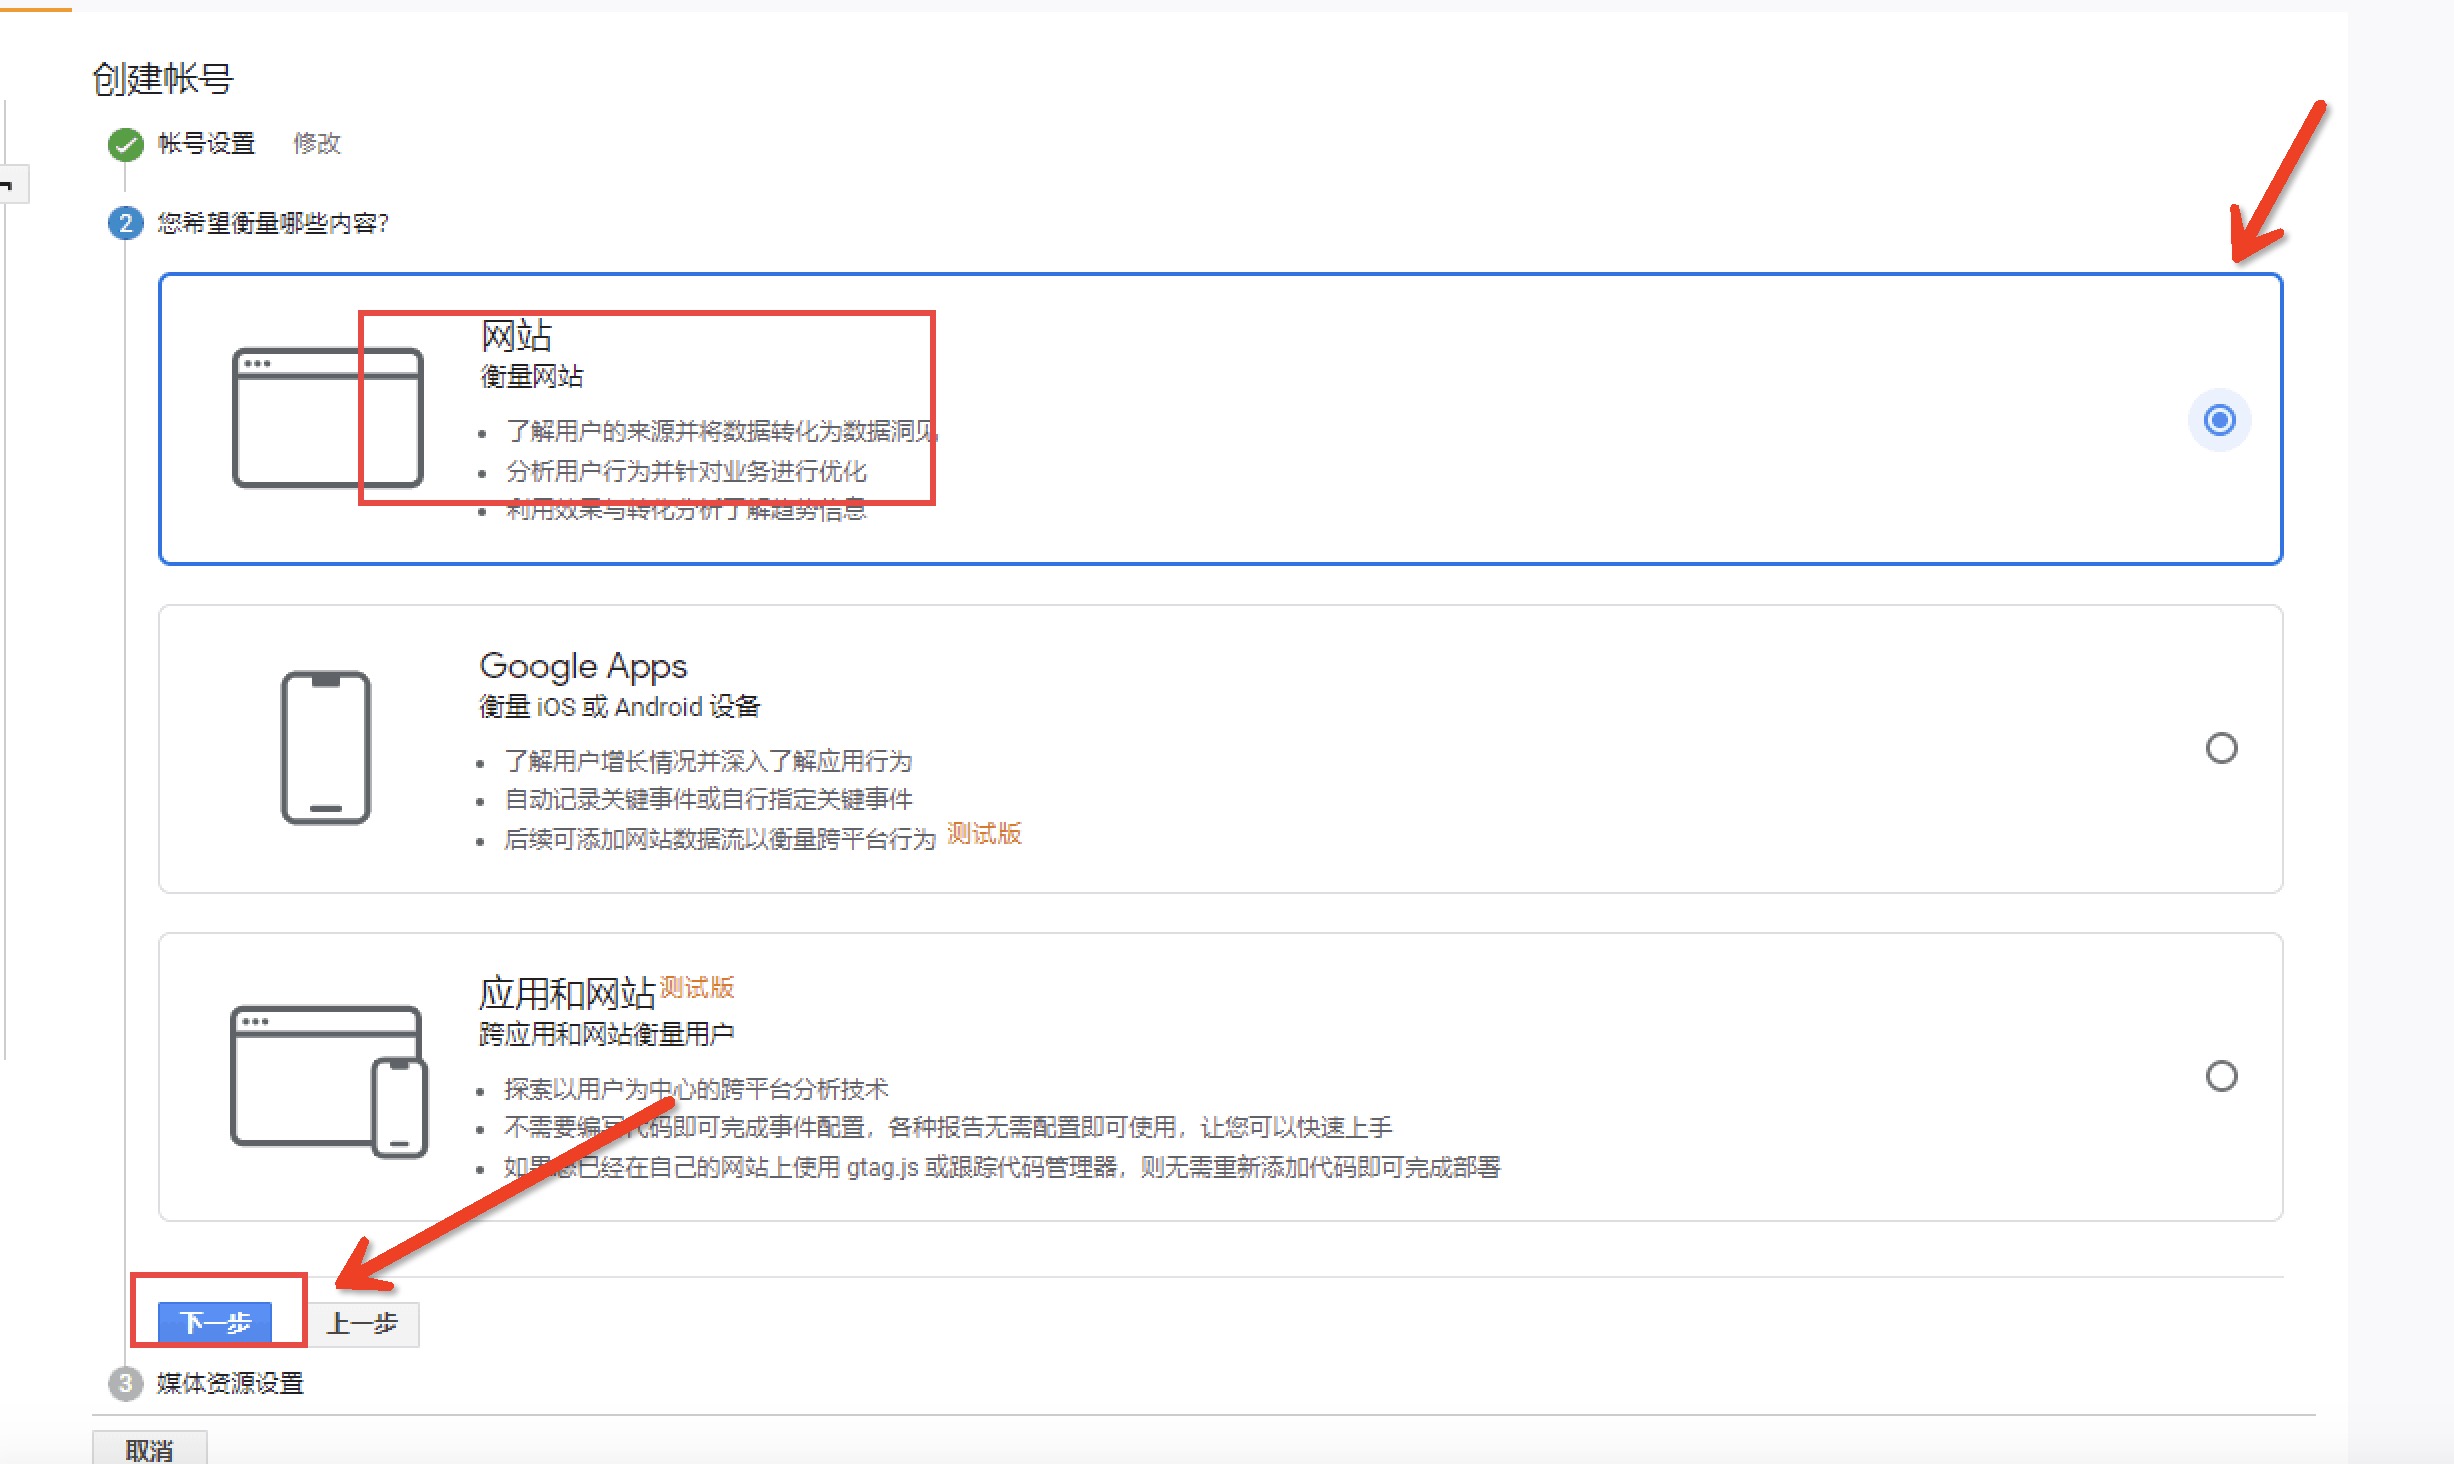2454x1464 pixels.
Task: Click the 网站 card title
Action: (x=516, y=336)
